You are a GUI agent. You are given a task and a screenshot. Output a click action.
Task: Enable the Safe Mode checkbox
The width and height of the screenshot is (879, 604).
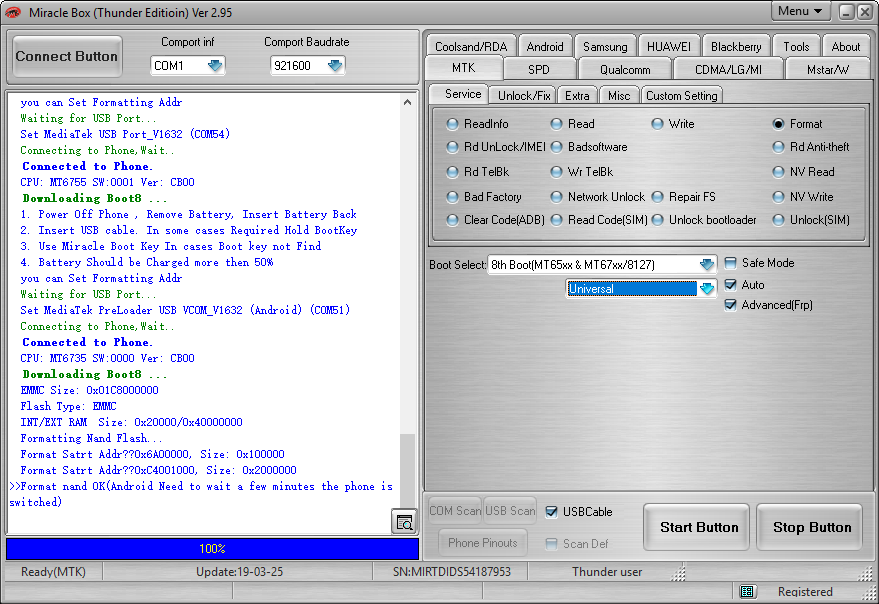(x=730, y=263)
